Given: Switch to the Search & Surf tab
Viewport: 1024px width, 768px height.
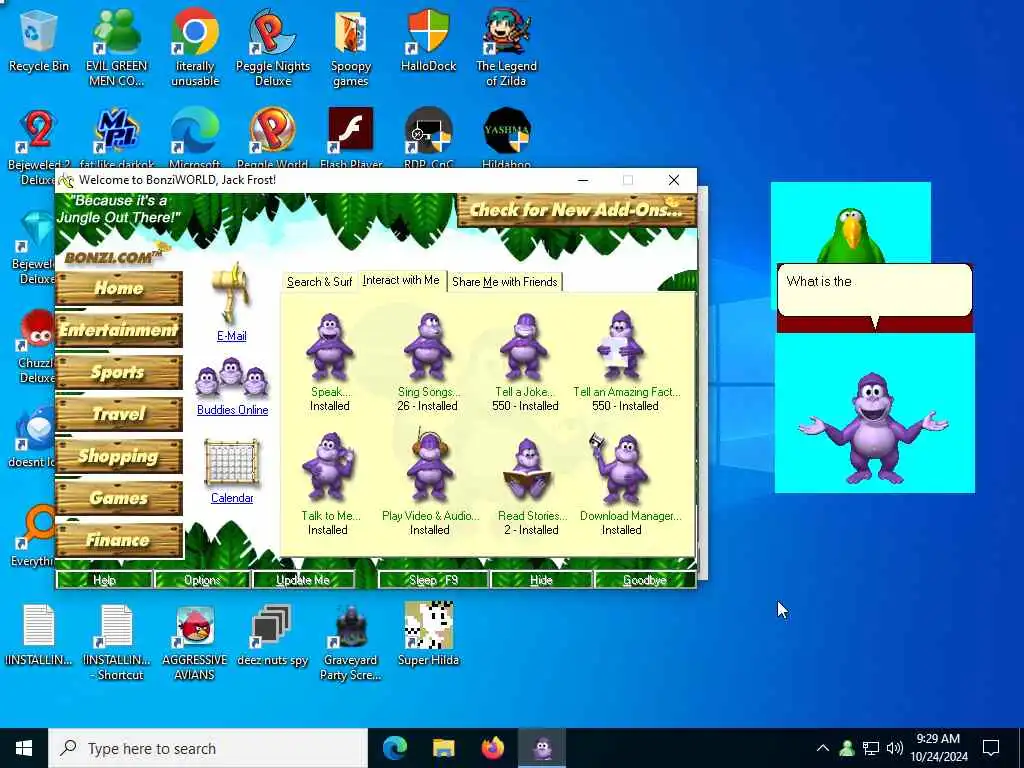Looking at the screenshot, I should (x=319, y=281).
